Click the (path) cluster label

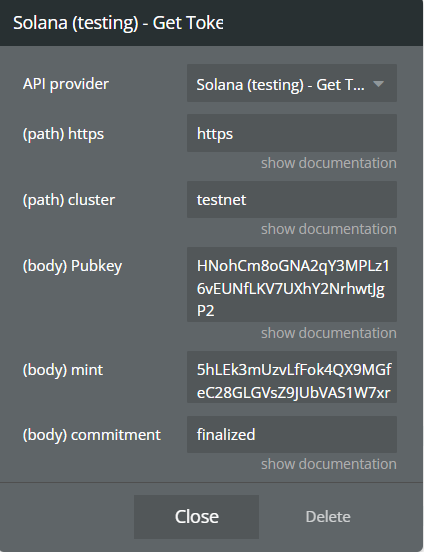point(69,200)
